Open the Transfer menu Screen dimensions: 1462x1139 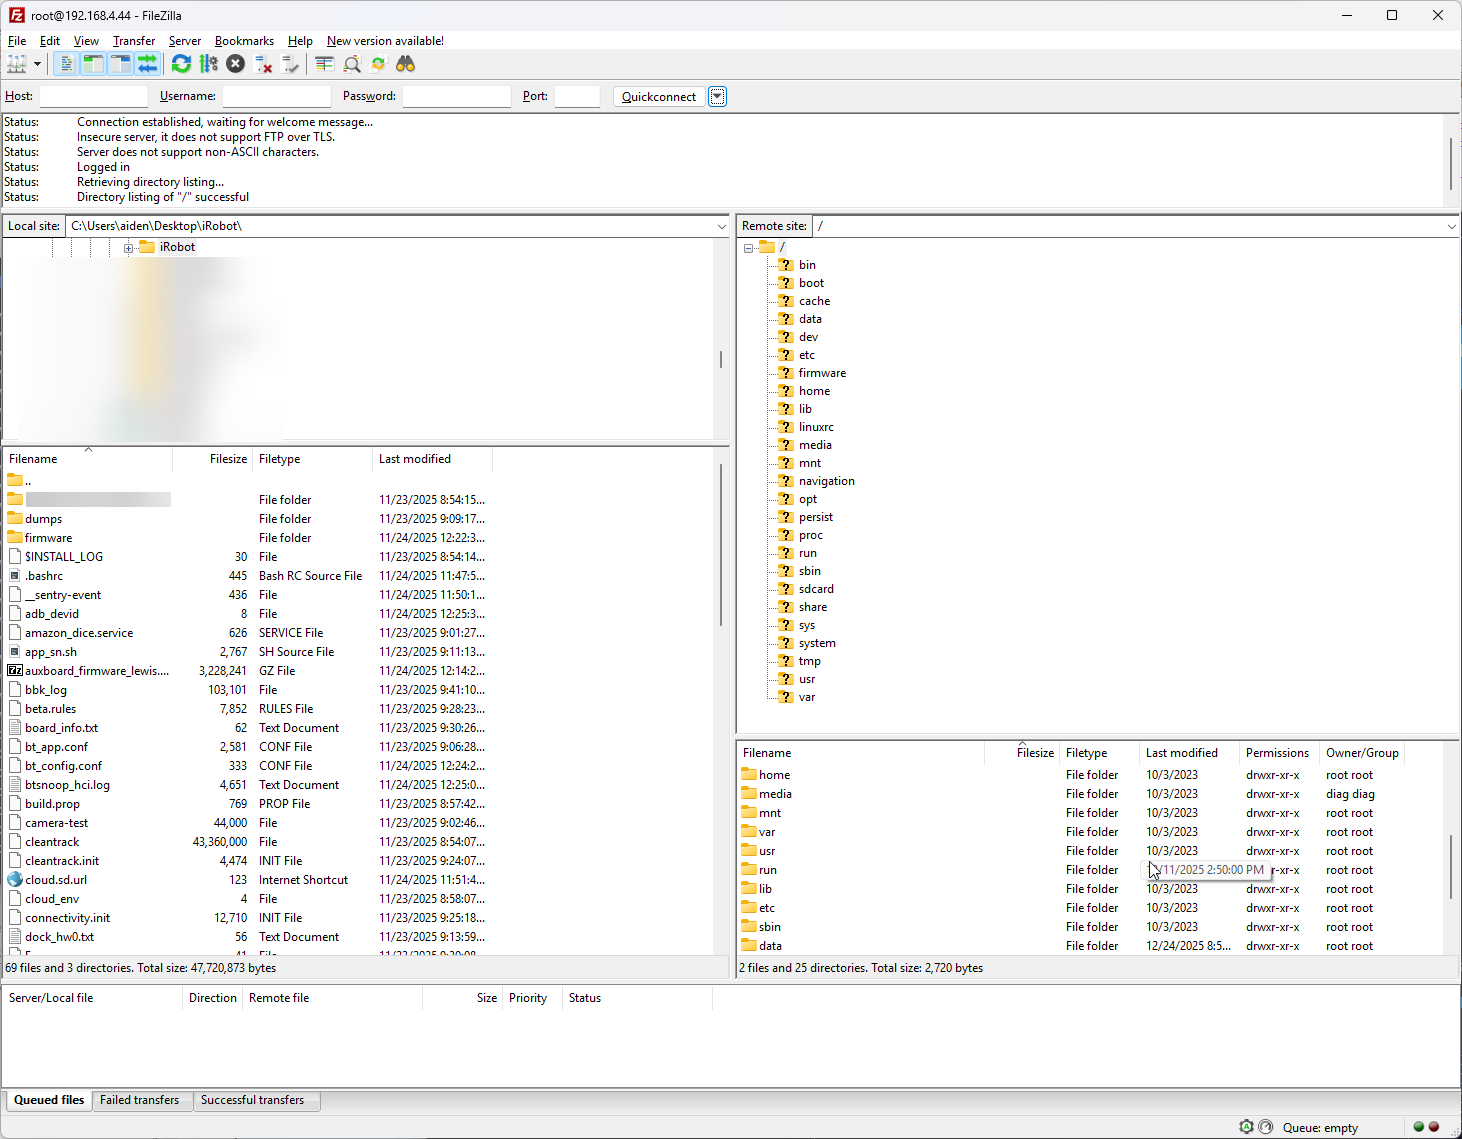(x=133, y=41)
